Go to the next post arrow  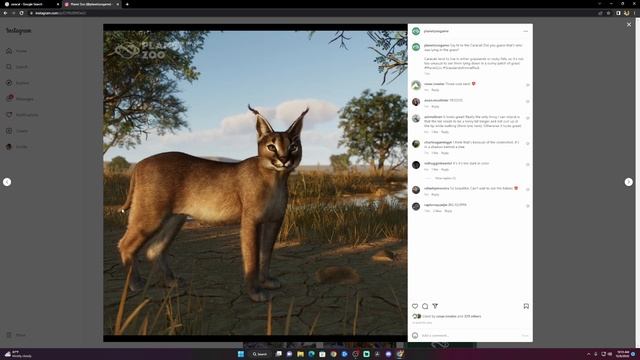[629, 182]
